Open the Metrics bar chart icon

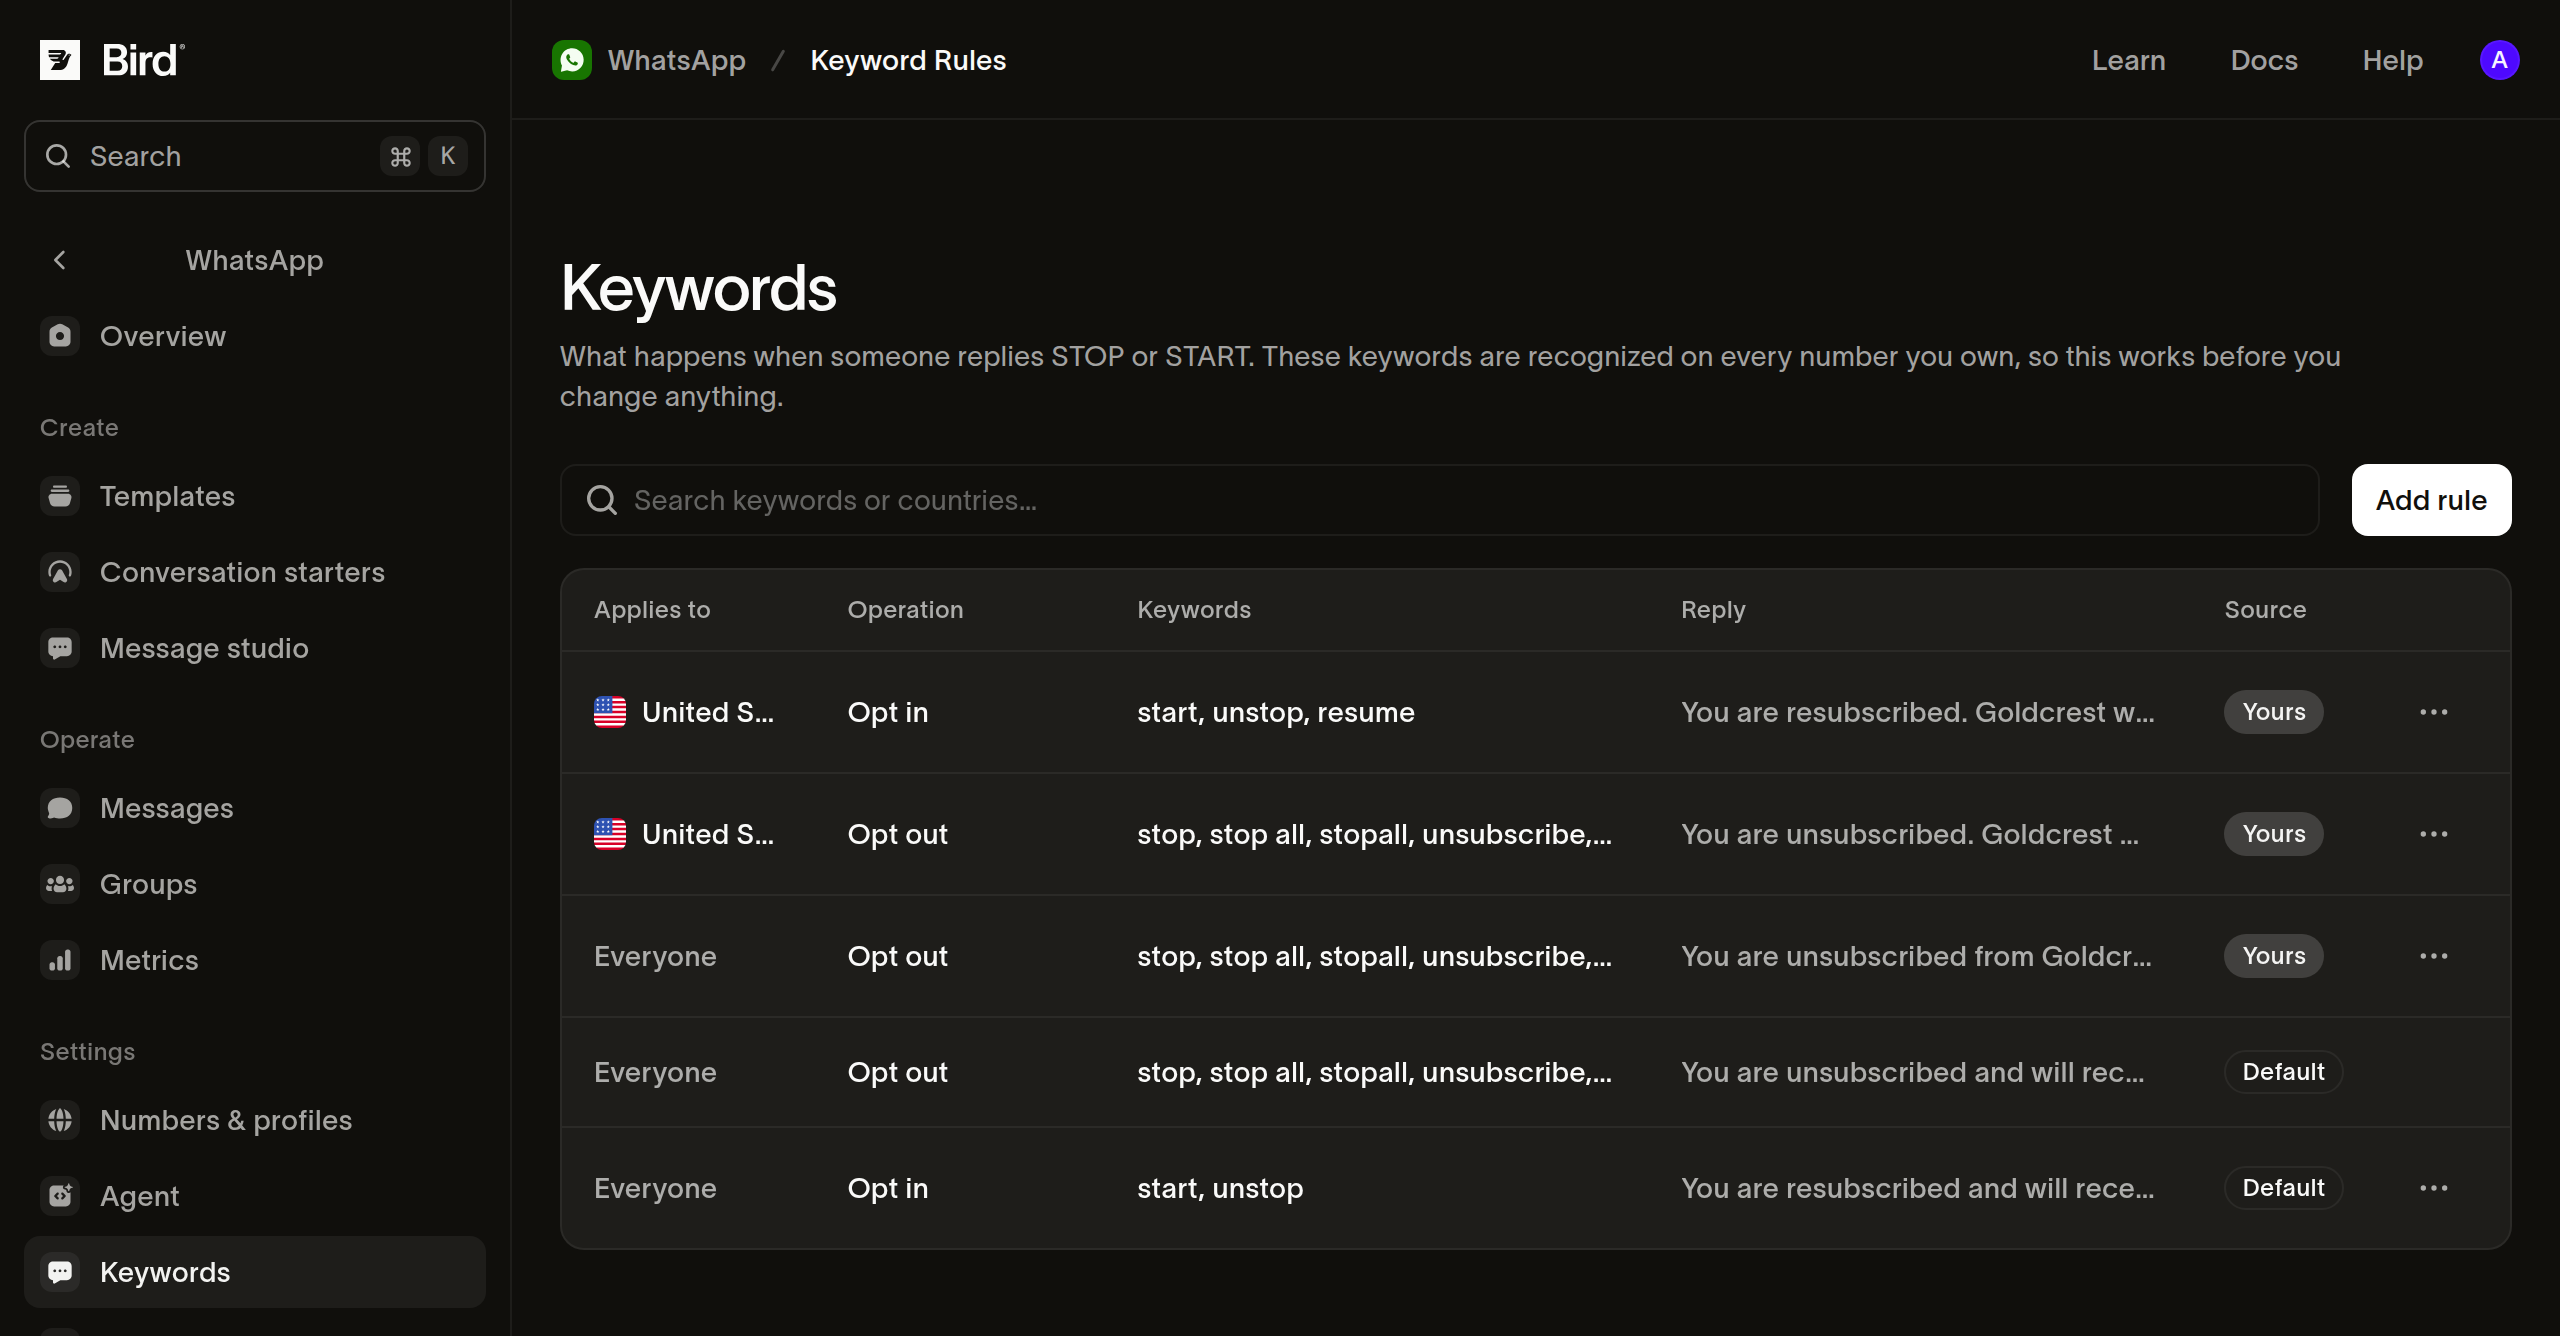[x=60, y=960]
